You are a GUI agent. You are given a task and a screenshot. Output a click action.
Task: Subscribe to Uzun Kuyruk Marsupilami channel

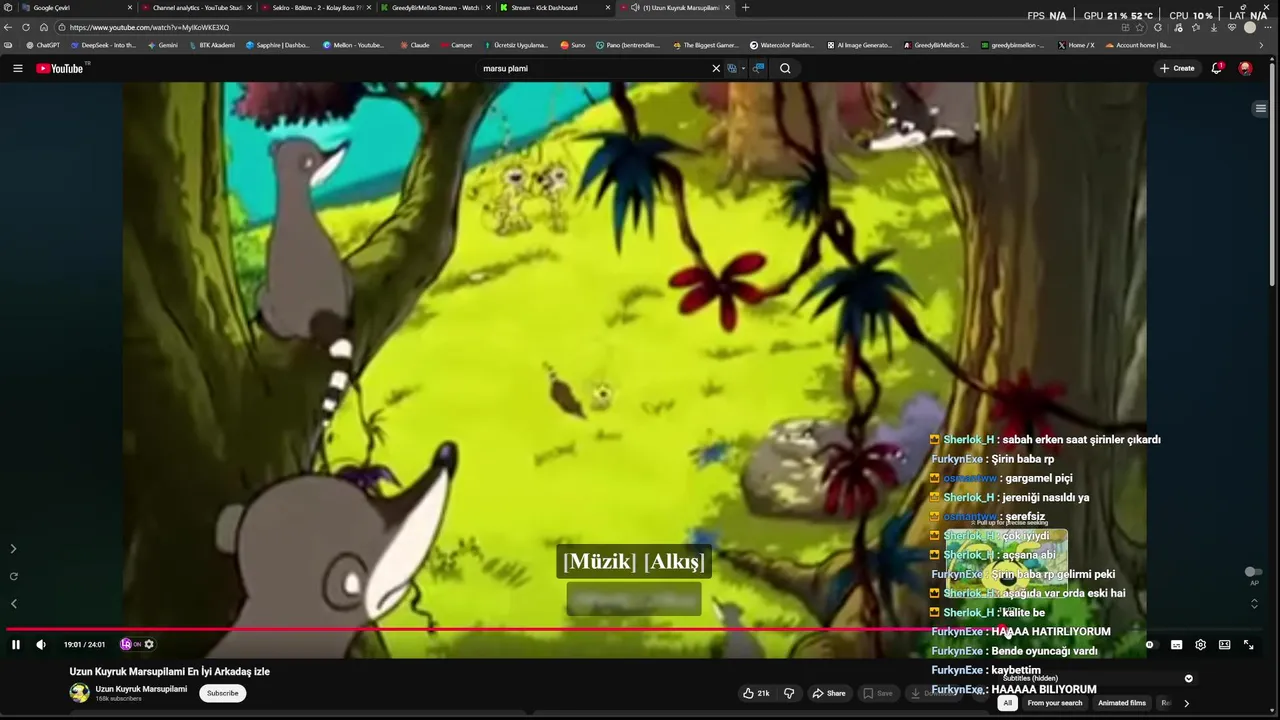(x=222, y=693)
